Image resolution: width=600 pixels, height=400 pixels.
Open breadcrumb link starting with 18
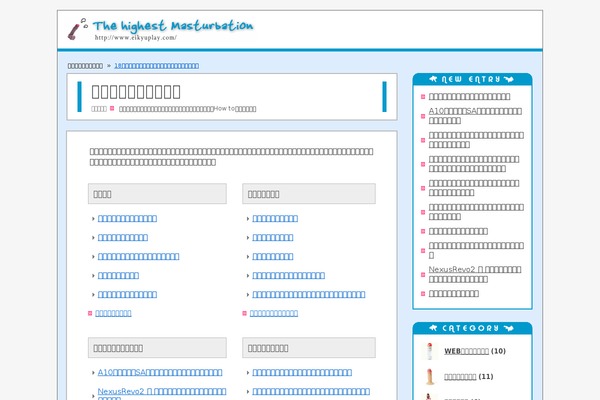tap(157, 66)
